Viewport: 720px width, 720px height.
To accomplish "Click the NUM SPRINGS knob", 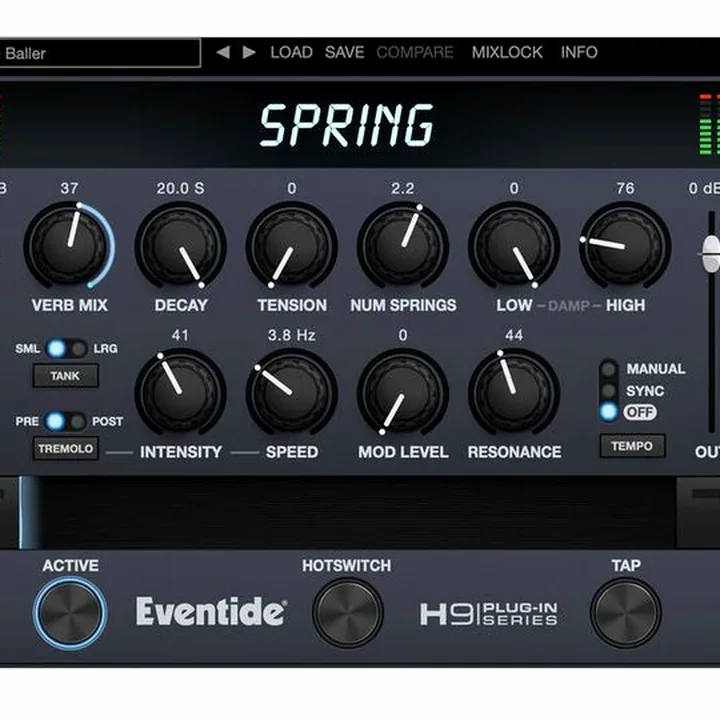I will [403, 247].
